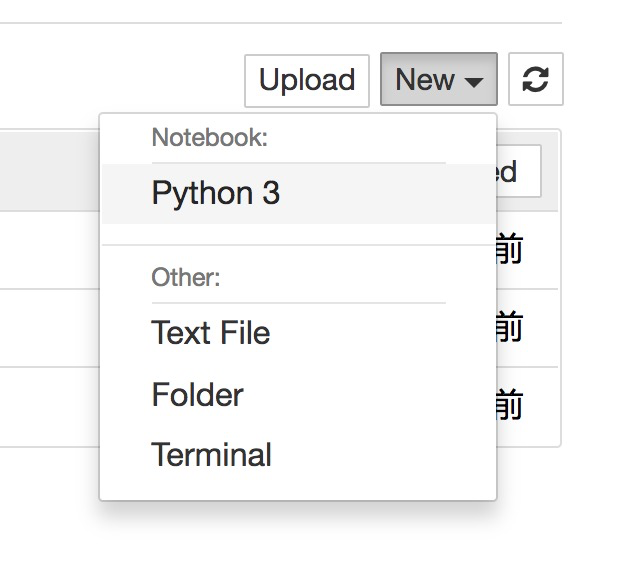The image size is (638, 588).
Task: Click the third row's modified timestamp
Action: [509, 406]
